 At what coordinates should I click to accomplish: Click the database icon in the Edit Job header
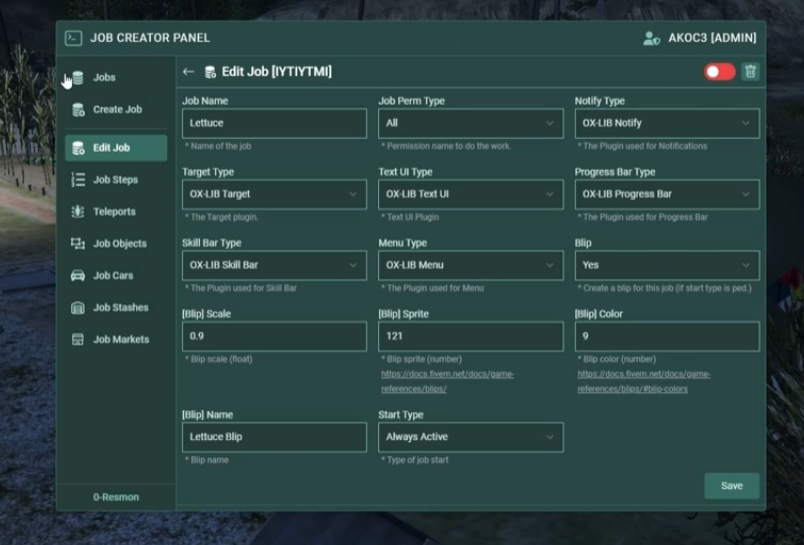coord(210,72)
